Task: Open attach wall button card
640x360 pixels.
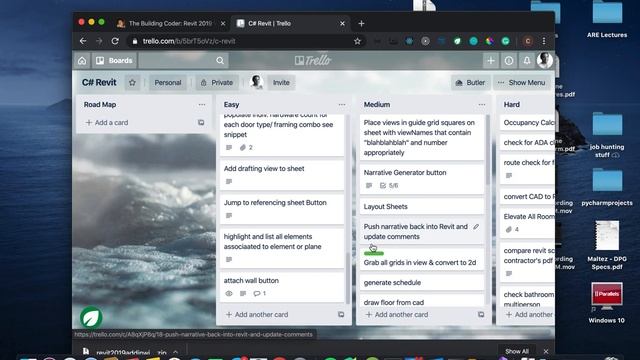Action: coord(282,287)
